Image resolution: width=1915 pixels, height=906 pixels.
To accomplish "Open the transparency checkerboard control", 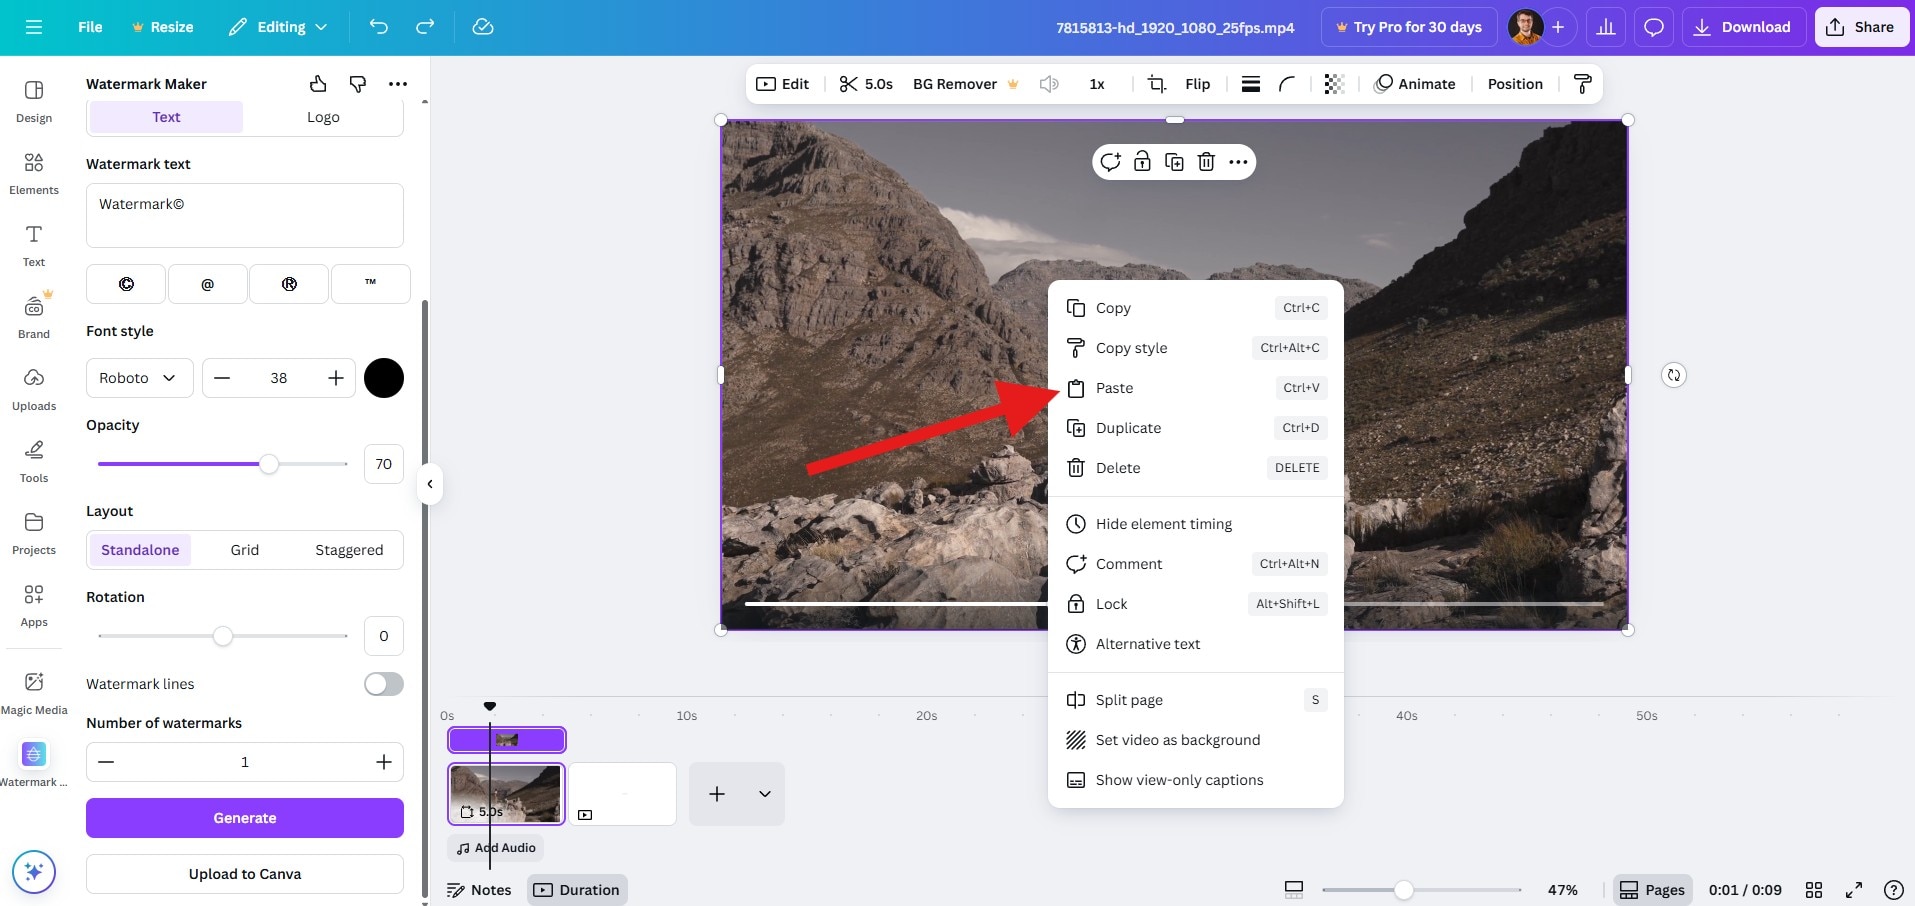I will click(x=1334, y=84).
